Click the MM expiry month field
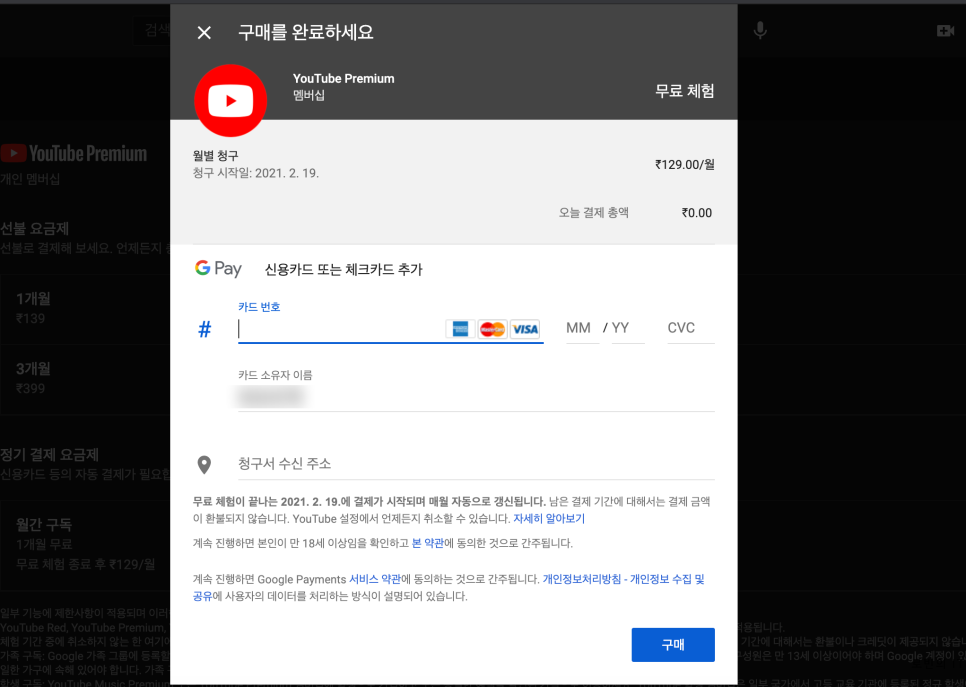The height and width of the screenshot is (687, 966). (582, 328)
